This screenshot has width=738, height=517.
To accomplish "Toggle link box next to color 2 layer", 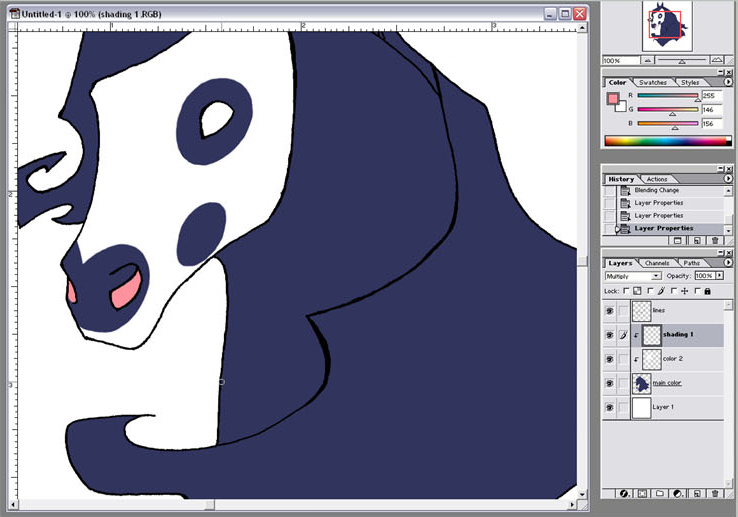I will point(623,359).
